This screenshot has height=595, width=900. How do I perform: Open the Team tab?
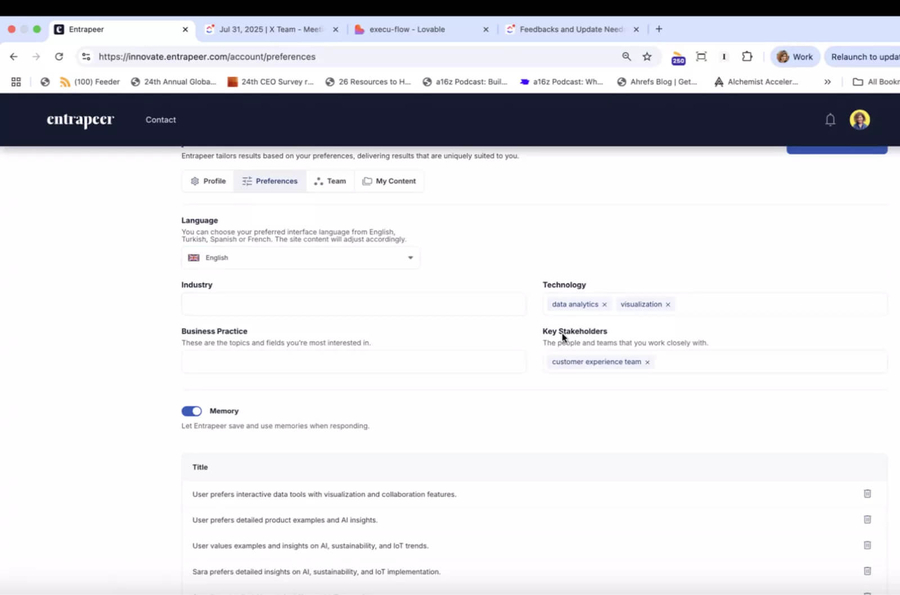point(330,181)
